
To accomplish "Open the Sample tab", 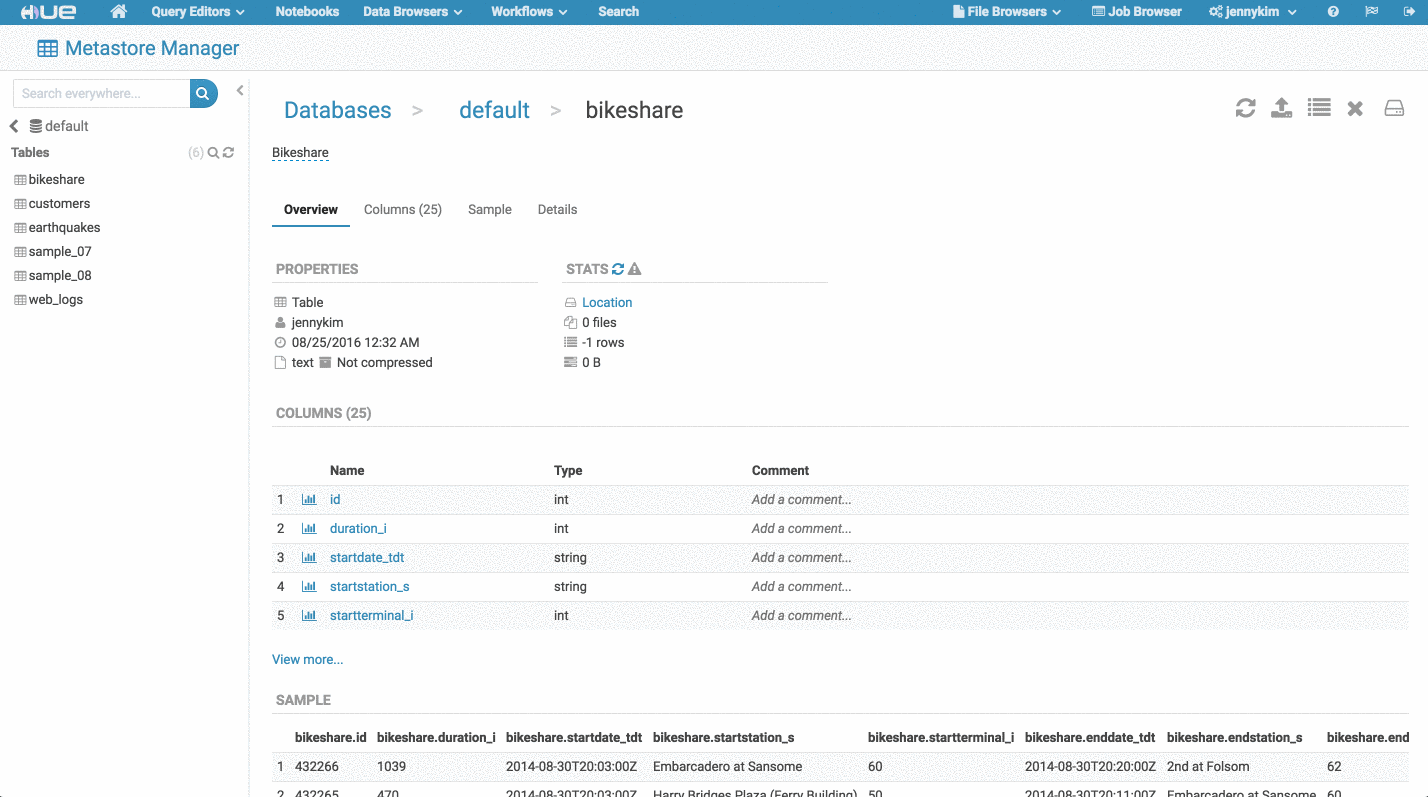I will point(489,209).
